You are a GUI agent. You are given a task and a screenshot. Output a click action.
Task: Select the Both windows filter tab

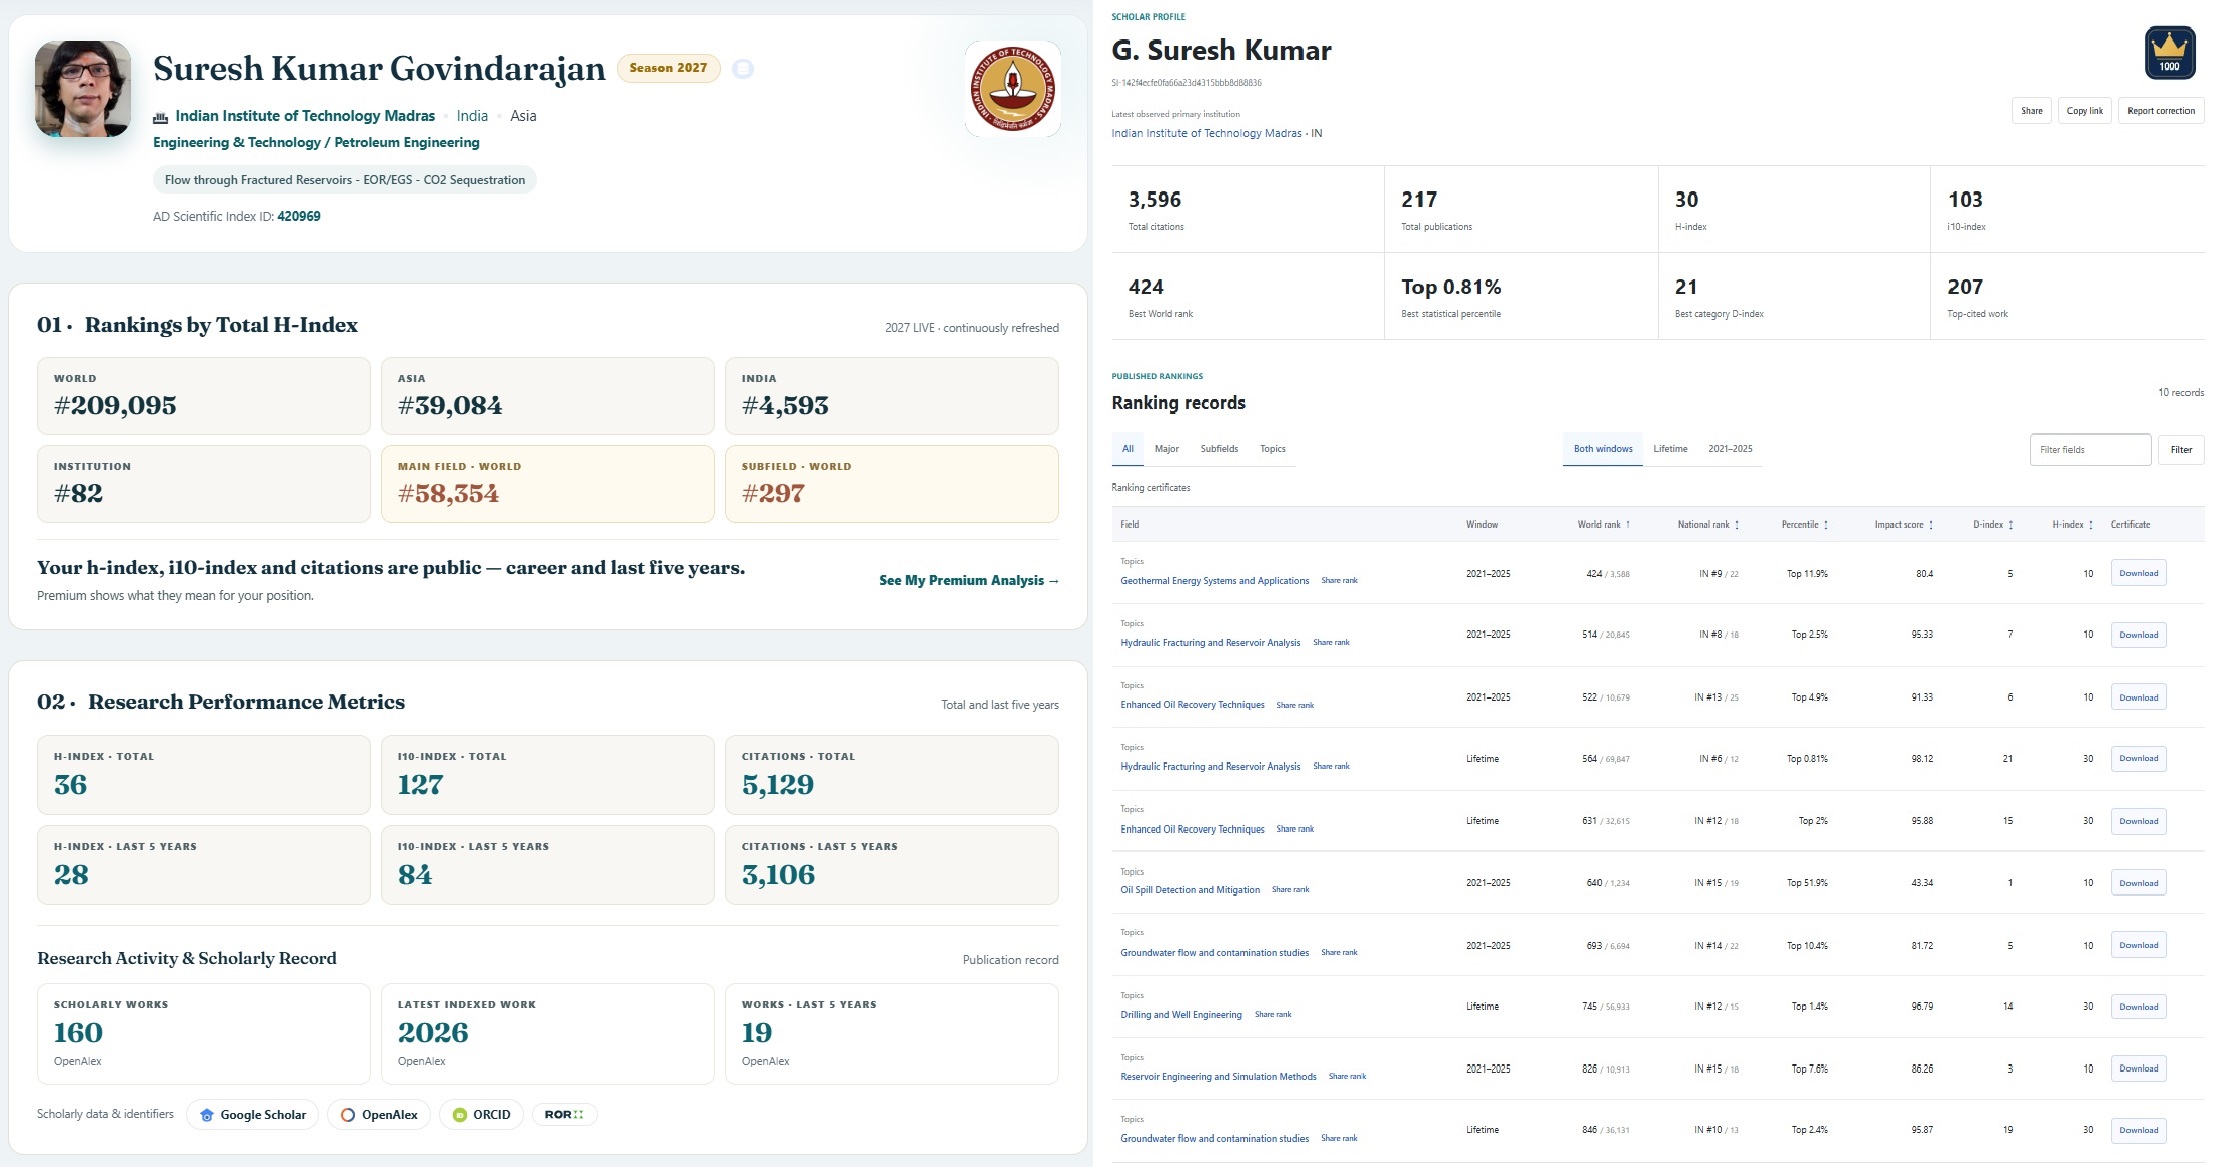pyautogui.click(x=1603, y=449)
